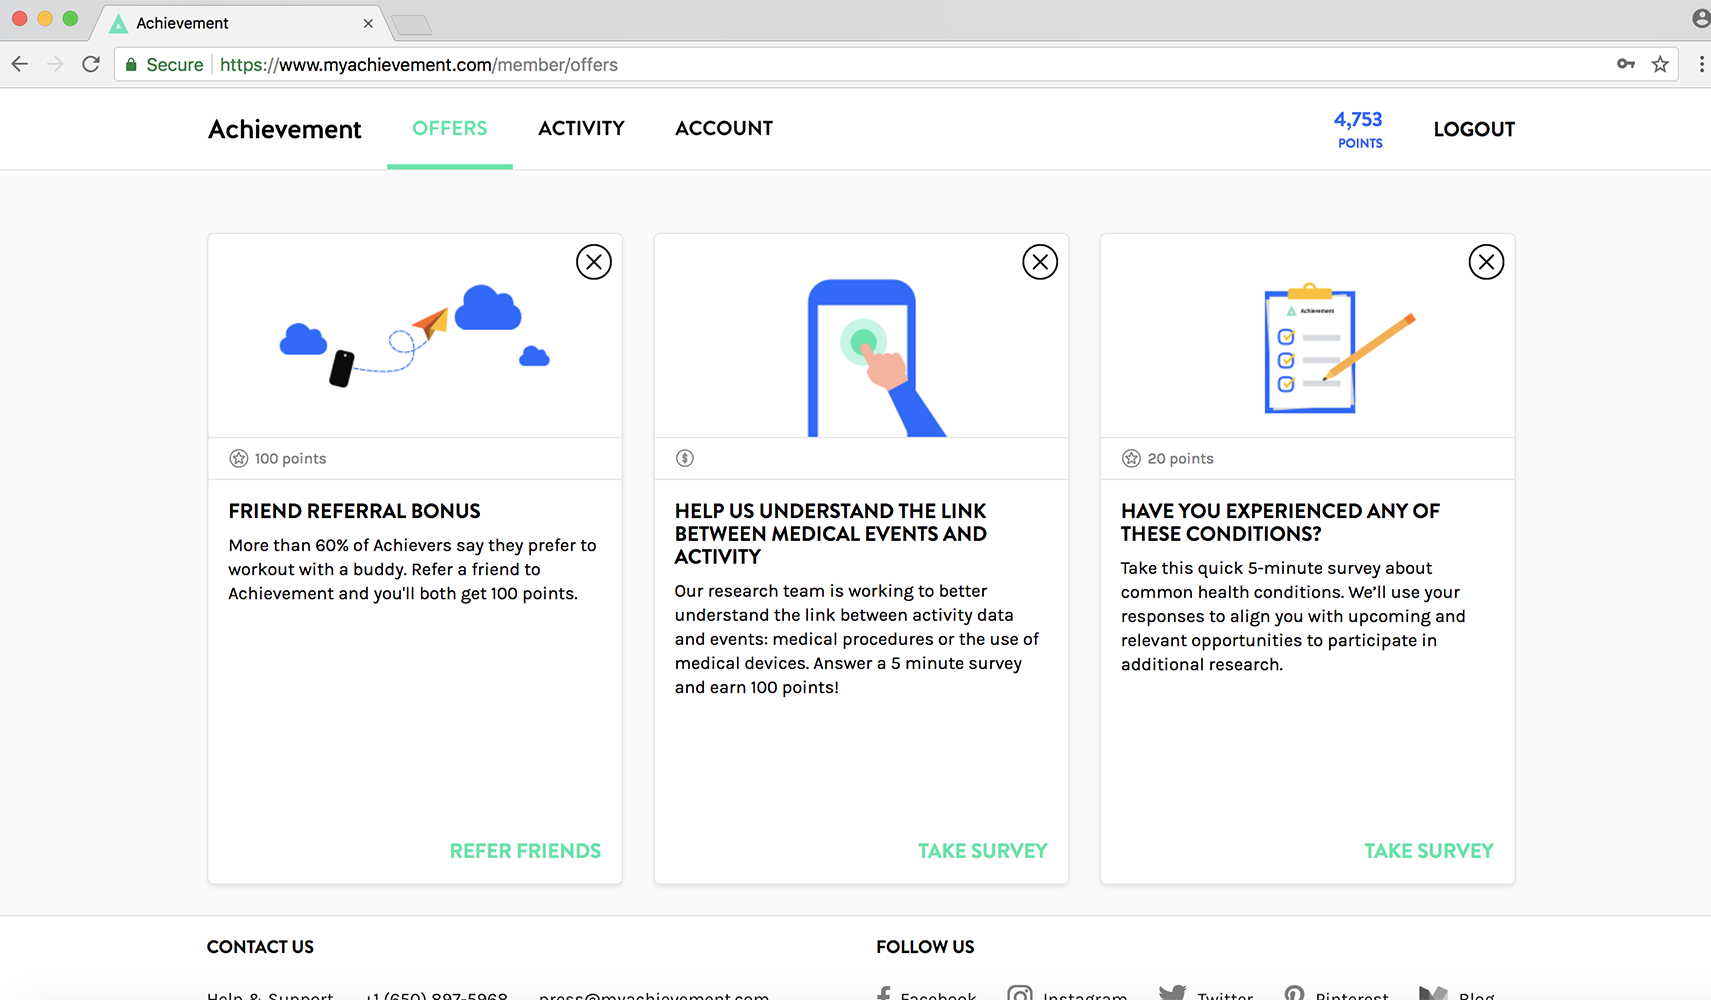This screenshot has width=1711, height=1000.
Task: Close the Achievement browser tab
Action: [x=368, y=23]
